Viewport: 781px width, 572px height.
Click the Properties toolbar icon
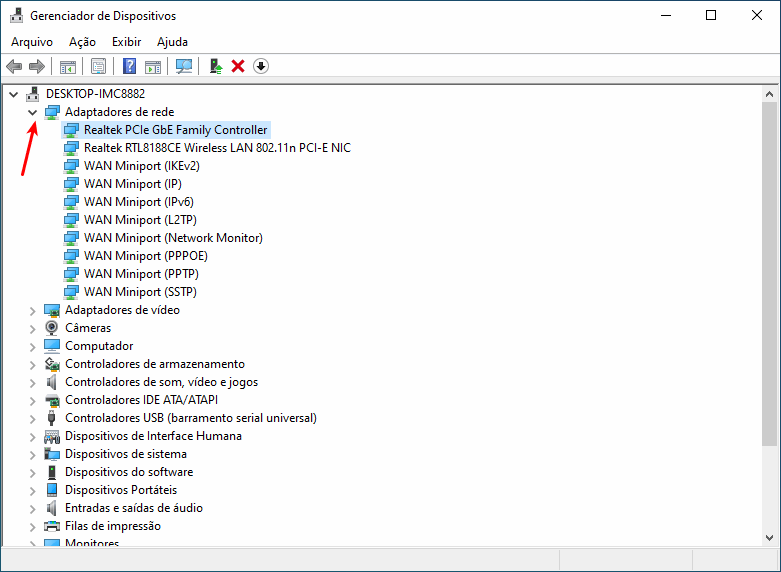point(98,66)
